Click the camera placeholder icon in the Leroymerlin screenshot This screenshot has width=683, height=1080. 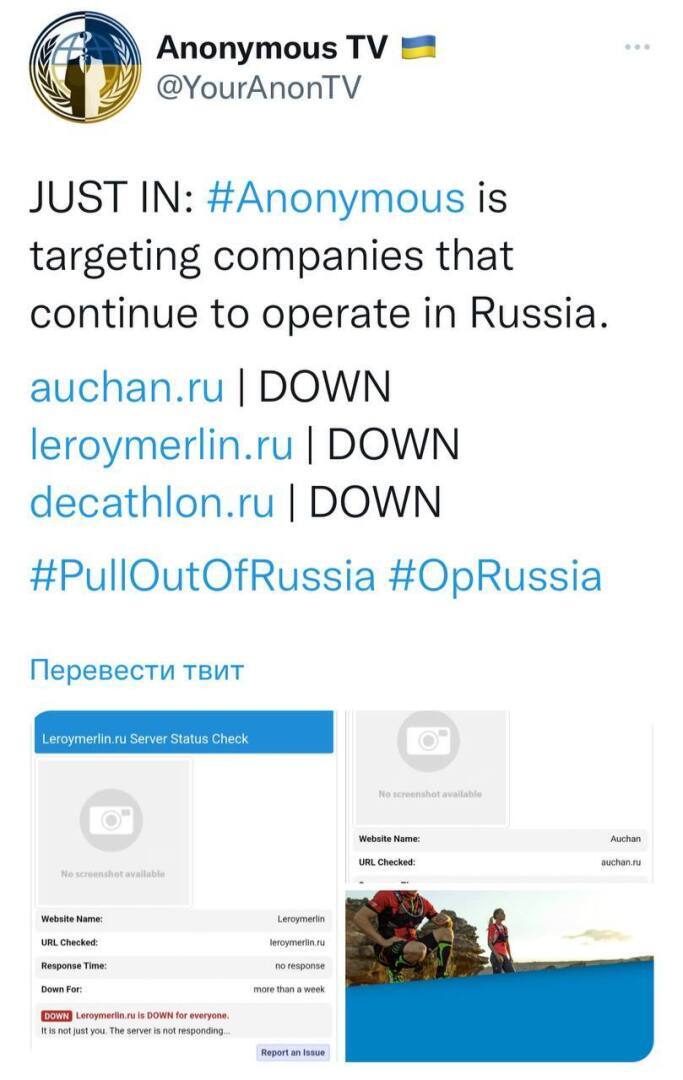pyautogui.click(x=111, y=820)
